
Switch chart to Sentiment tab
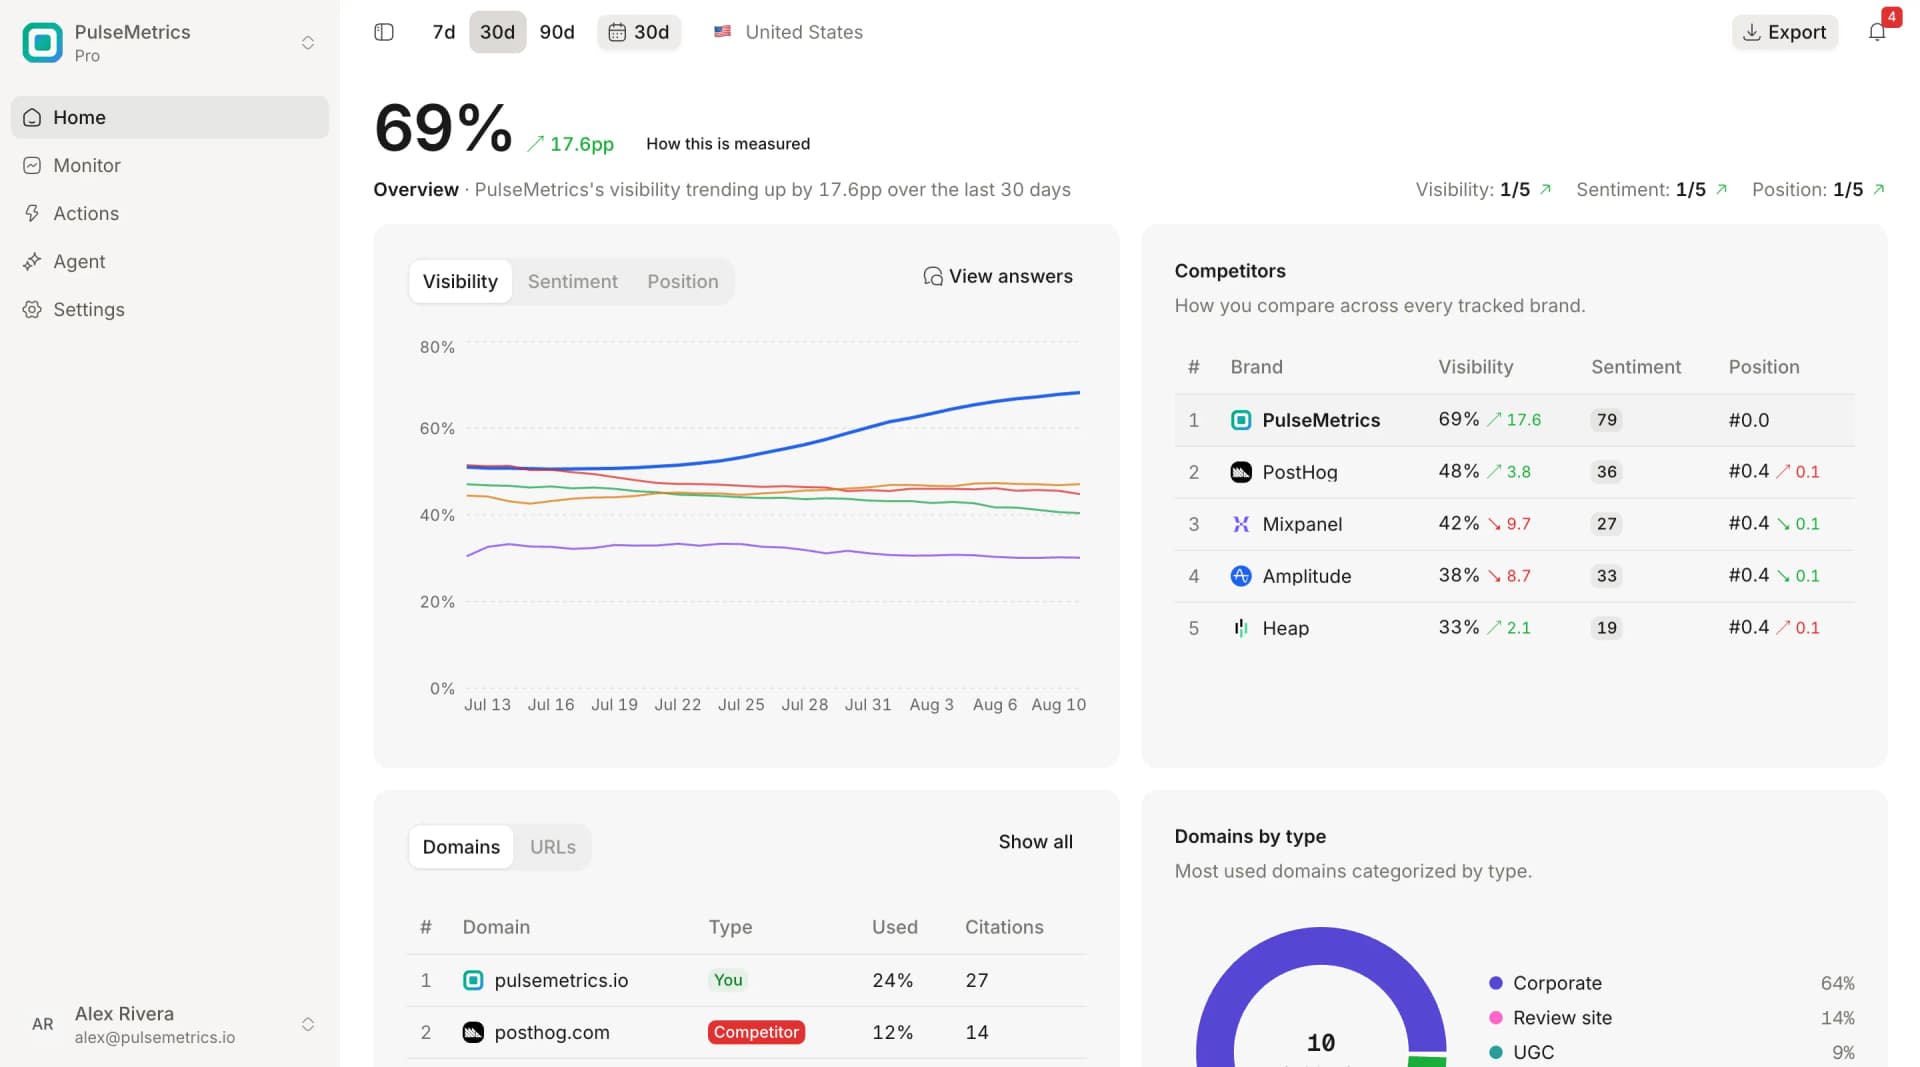click(573, 281)
